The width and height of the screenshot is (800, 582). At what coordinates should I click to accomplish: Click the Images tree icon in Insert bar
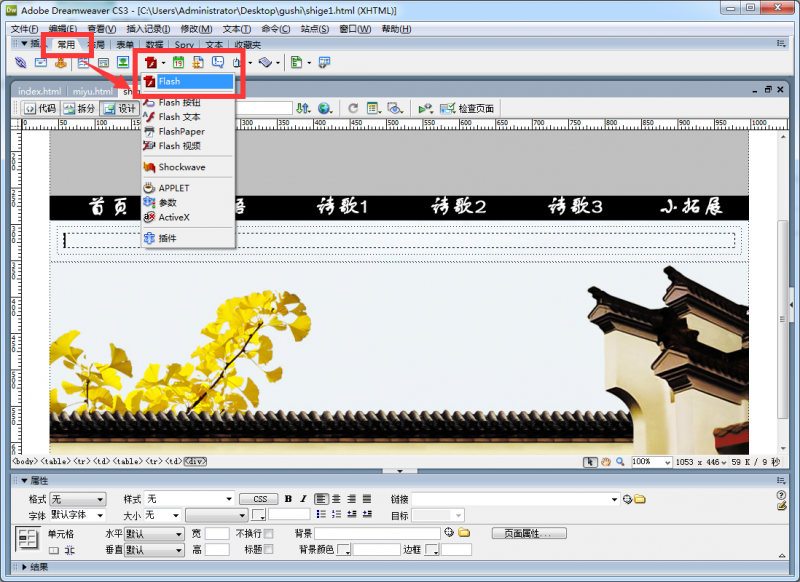pyautogui.click(x=123, y=63)
